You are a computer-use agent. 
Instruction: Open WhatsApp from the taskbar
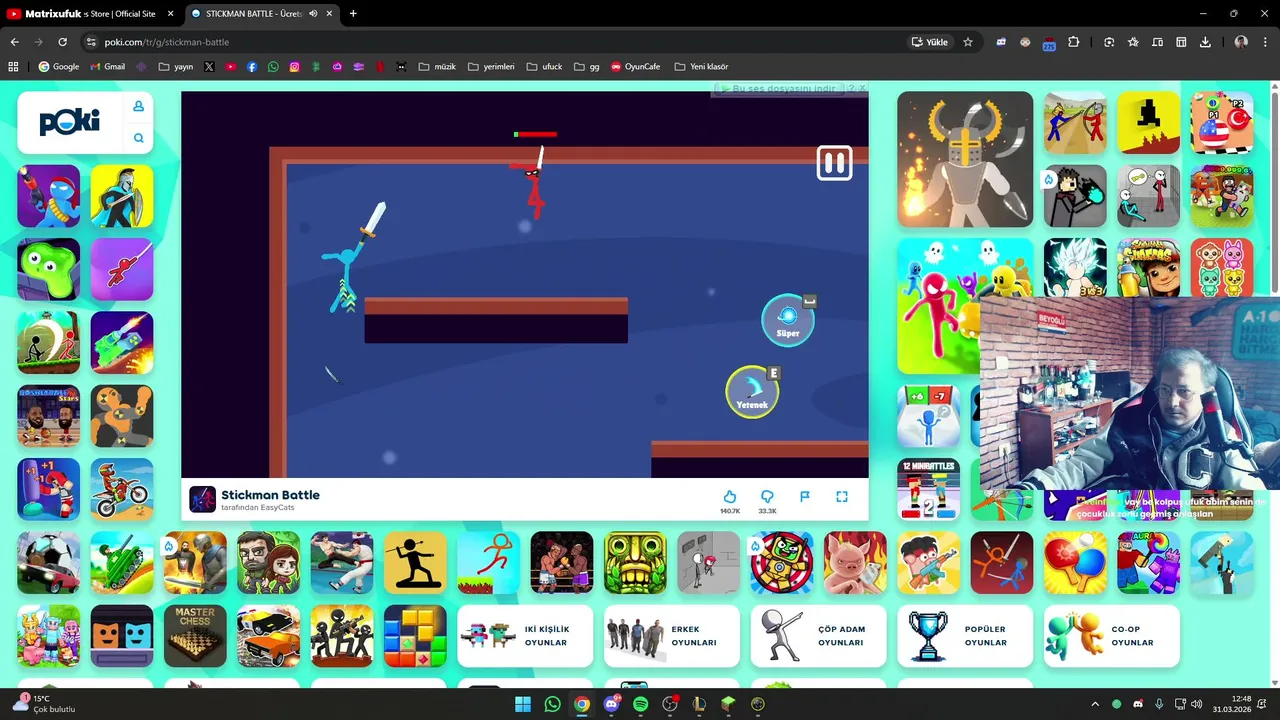(553, 704)
